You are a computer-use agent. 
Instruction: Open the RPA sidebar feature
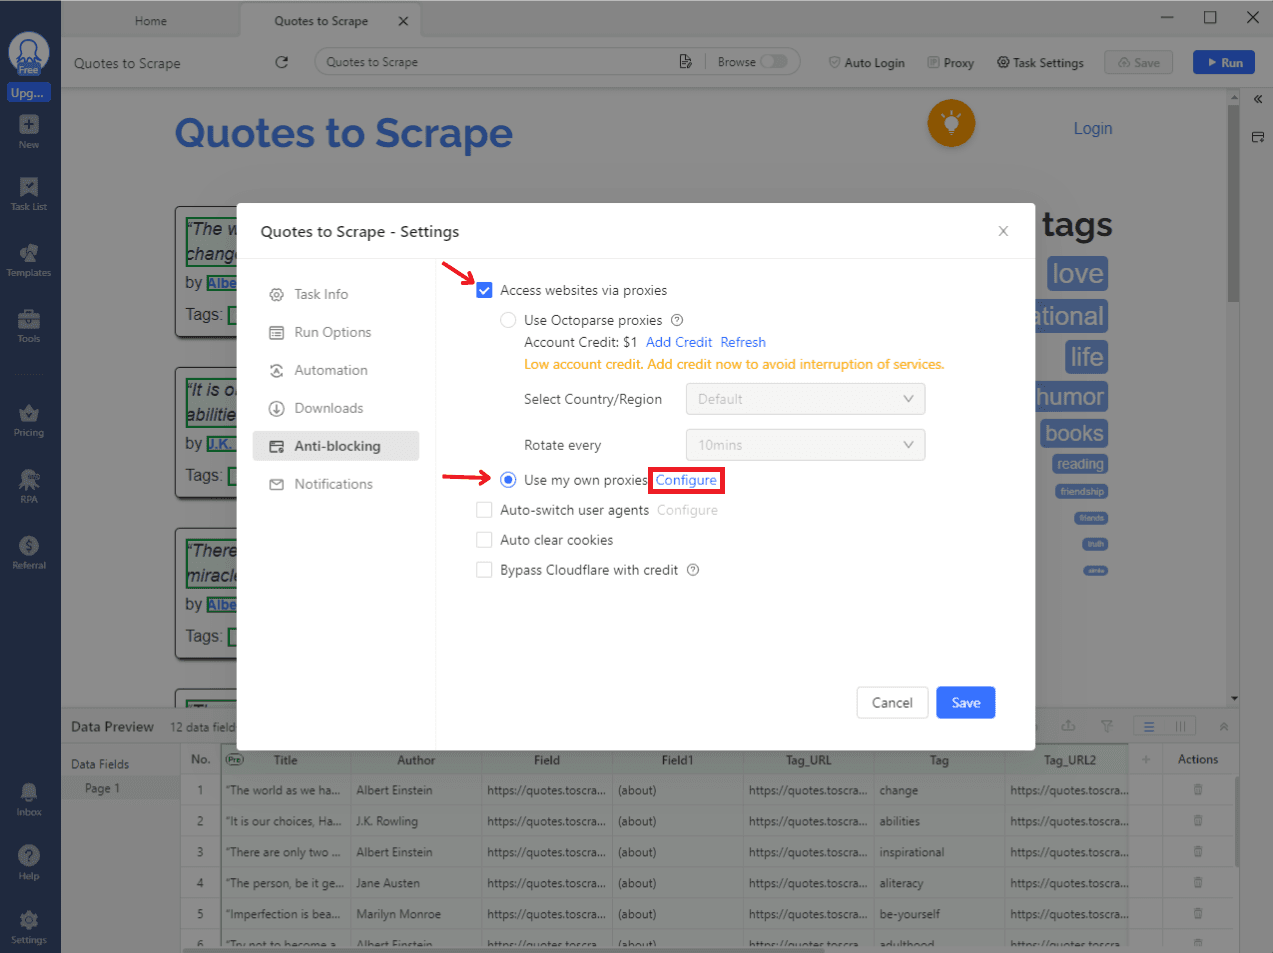click(29, 486)
